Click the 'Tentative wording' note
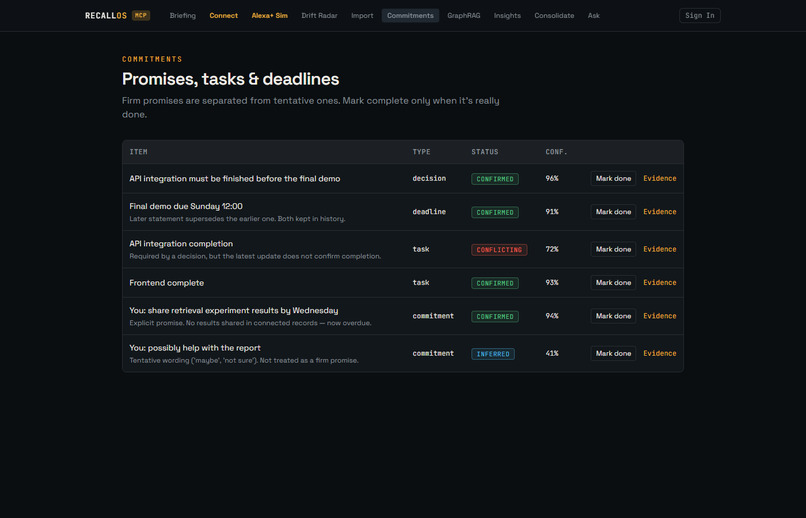Screen dimensions: 806x518 click(244, 361)
